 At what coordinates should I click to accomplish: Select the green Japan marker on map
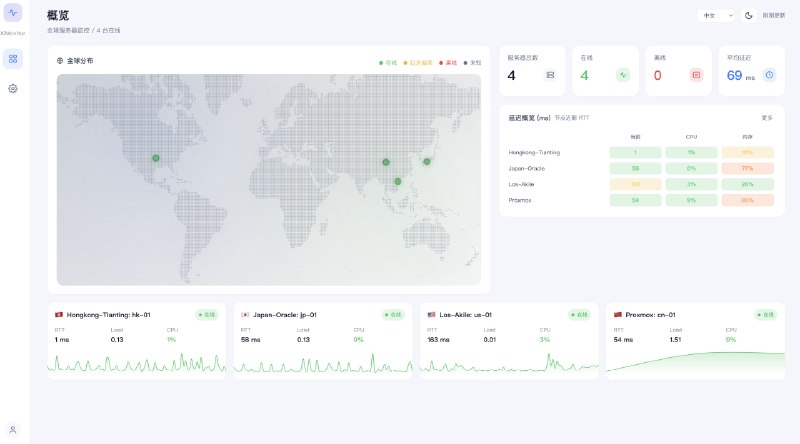(x=427, y=161)
